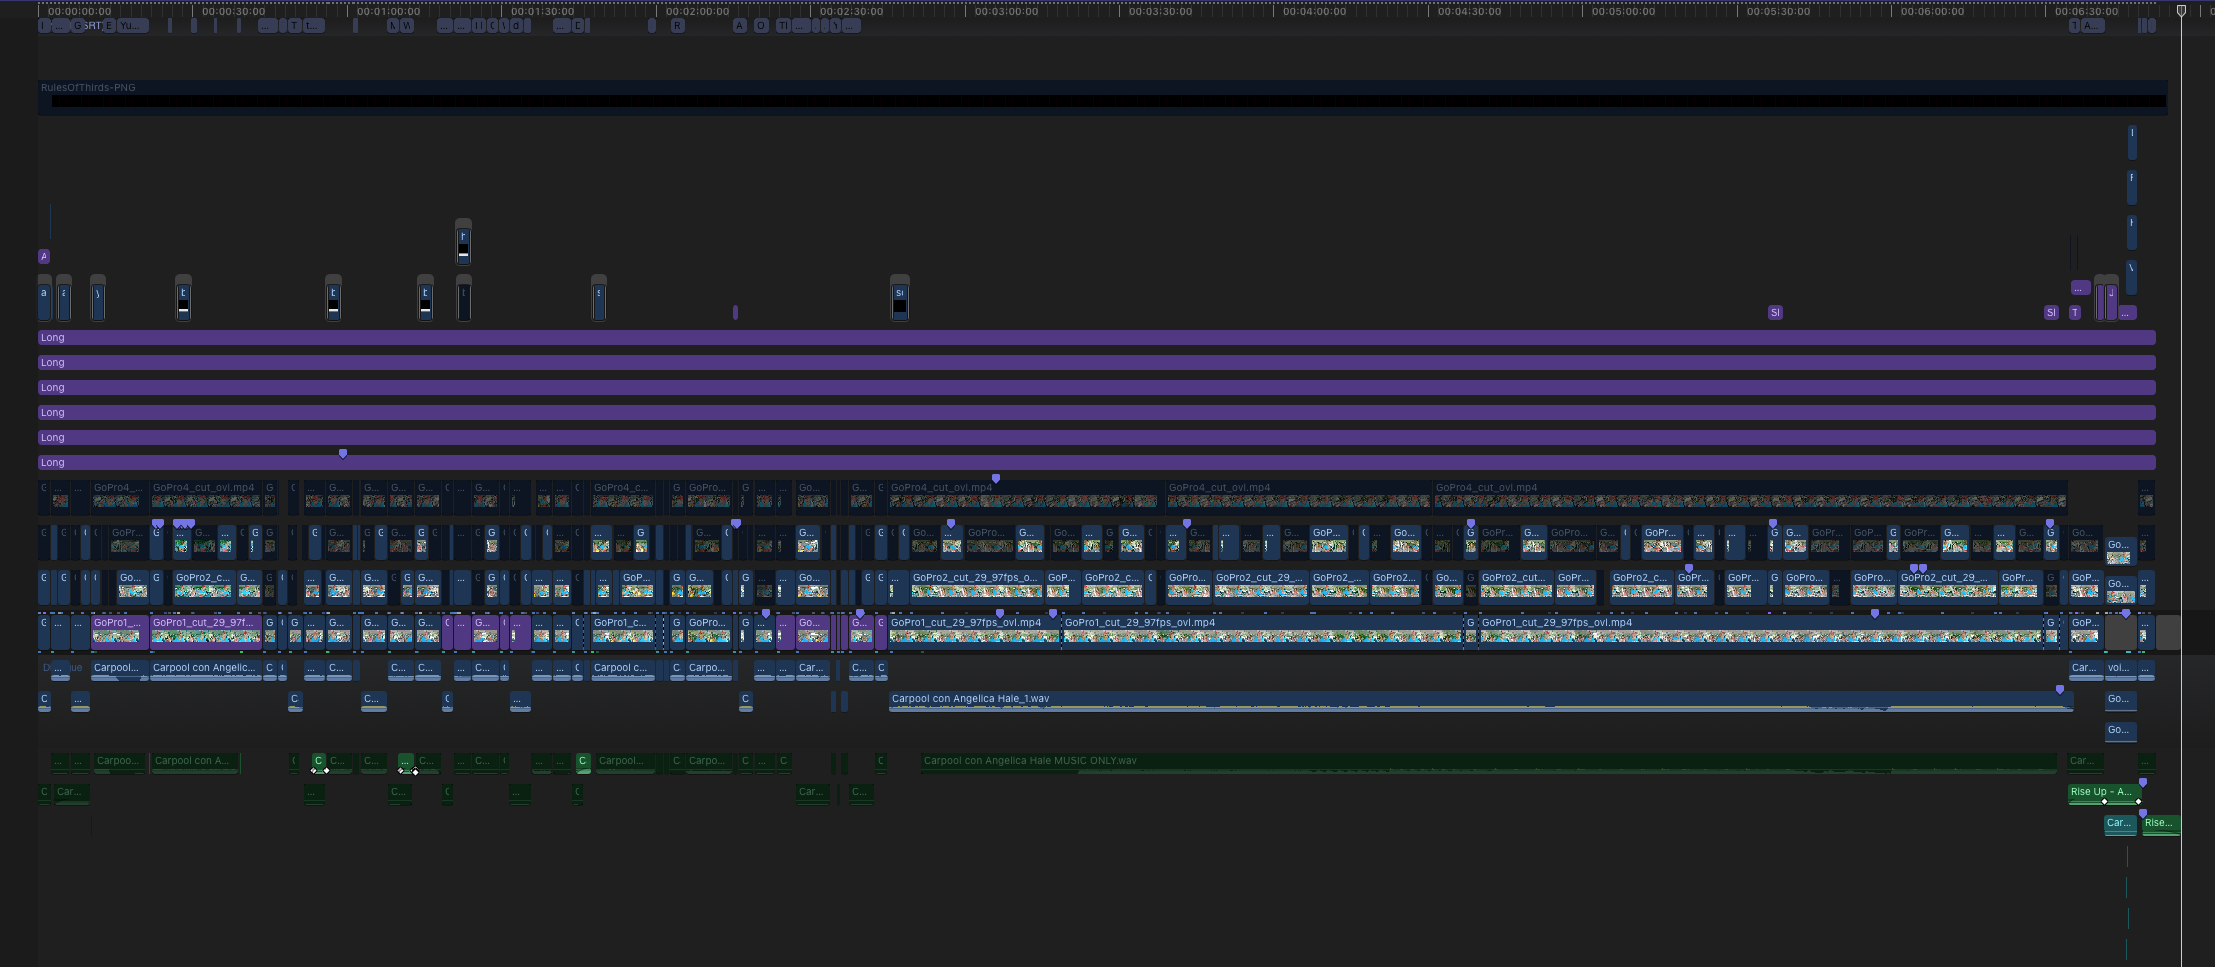Click the 00:01:00:00 timecode on the ruler
The width and height of the screenshot is (2215, 967).
[x=389, y=12]
